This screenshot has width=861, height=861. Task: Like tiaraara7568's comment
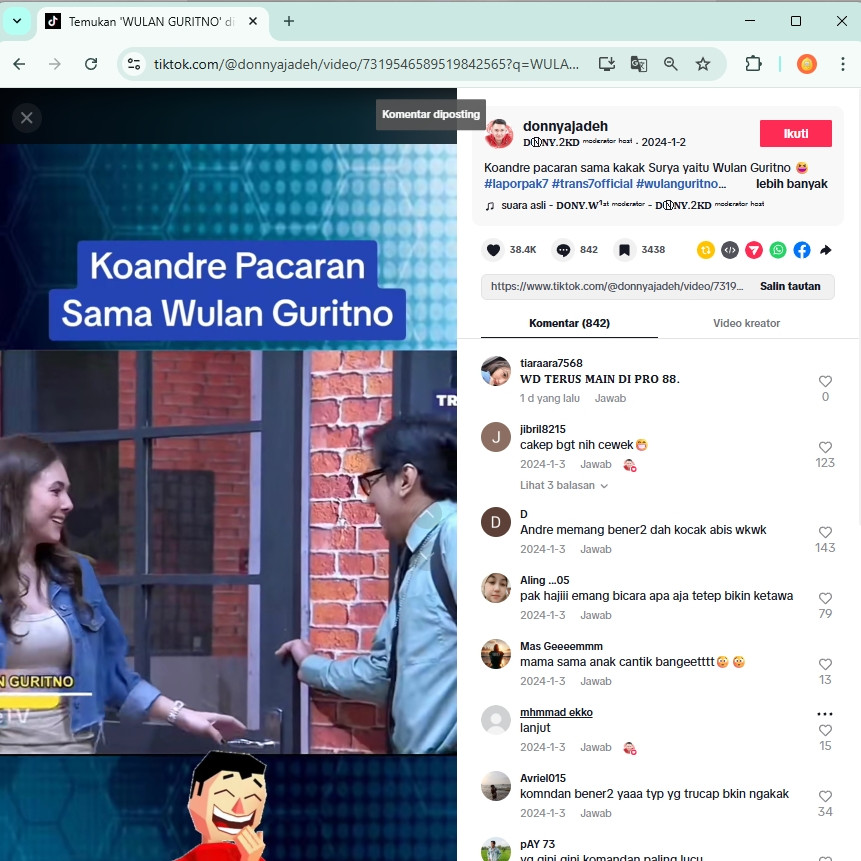(825, 381)
